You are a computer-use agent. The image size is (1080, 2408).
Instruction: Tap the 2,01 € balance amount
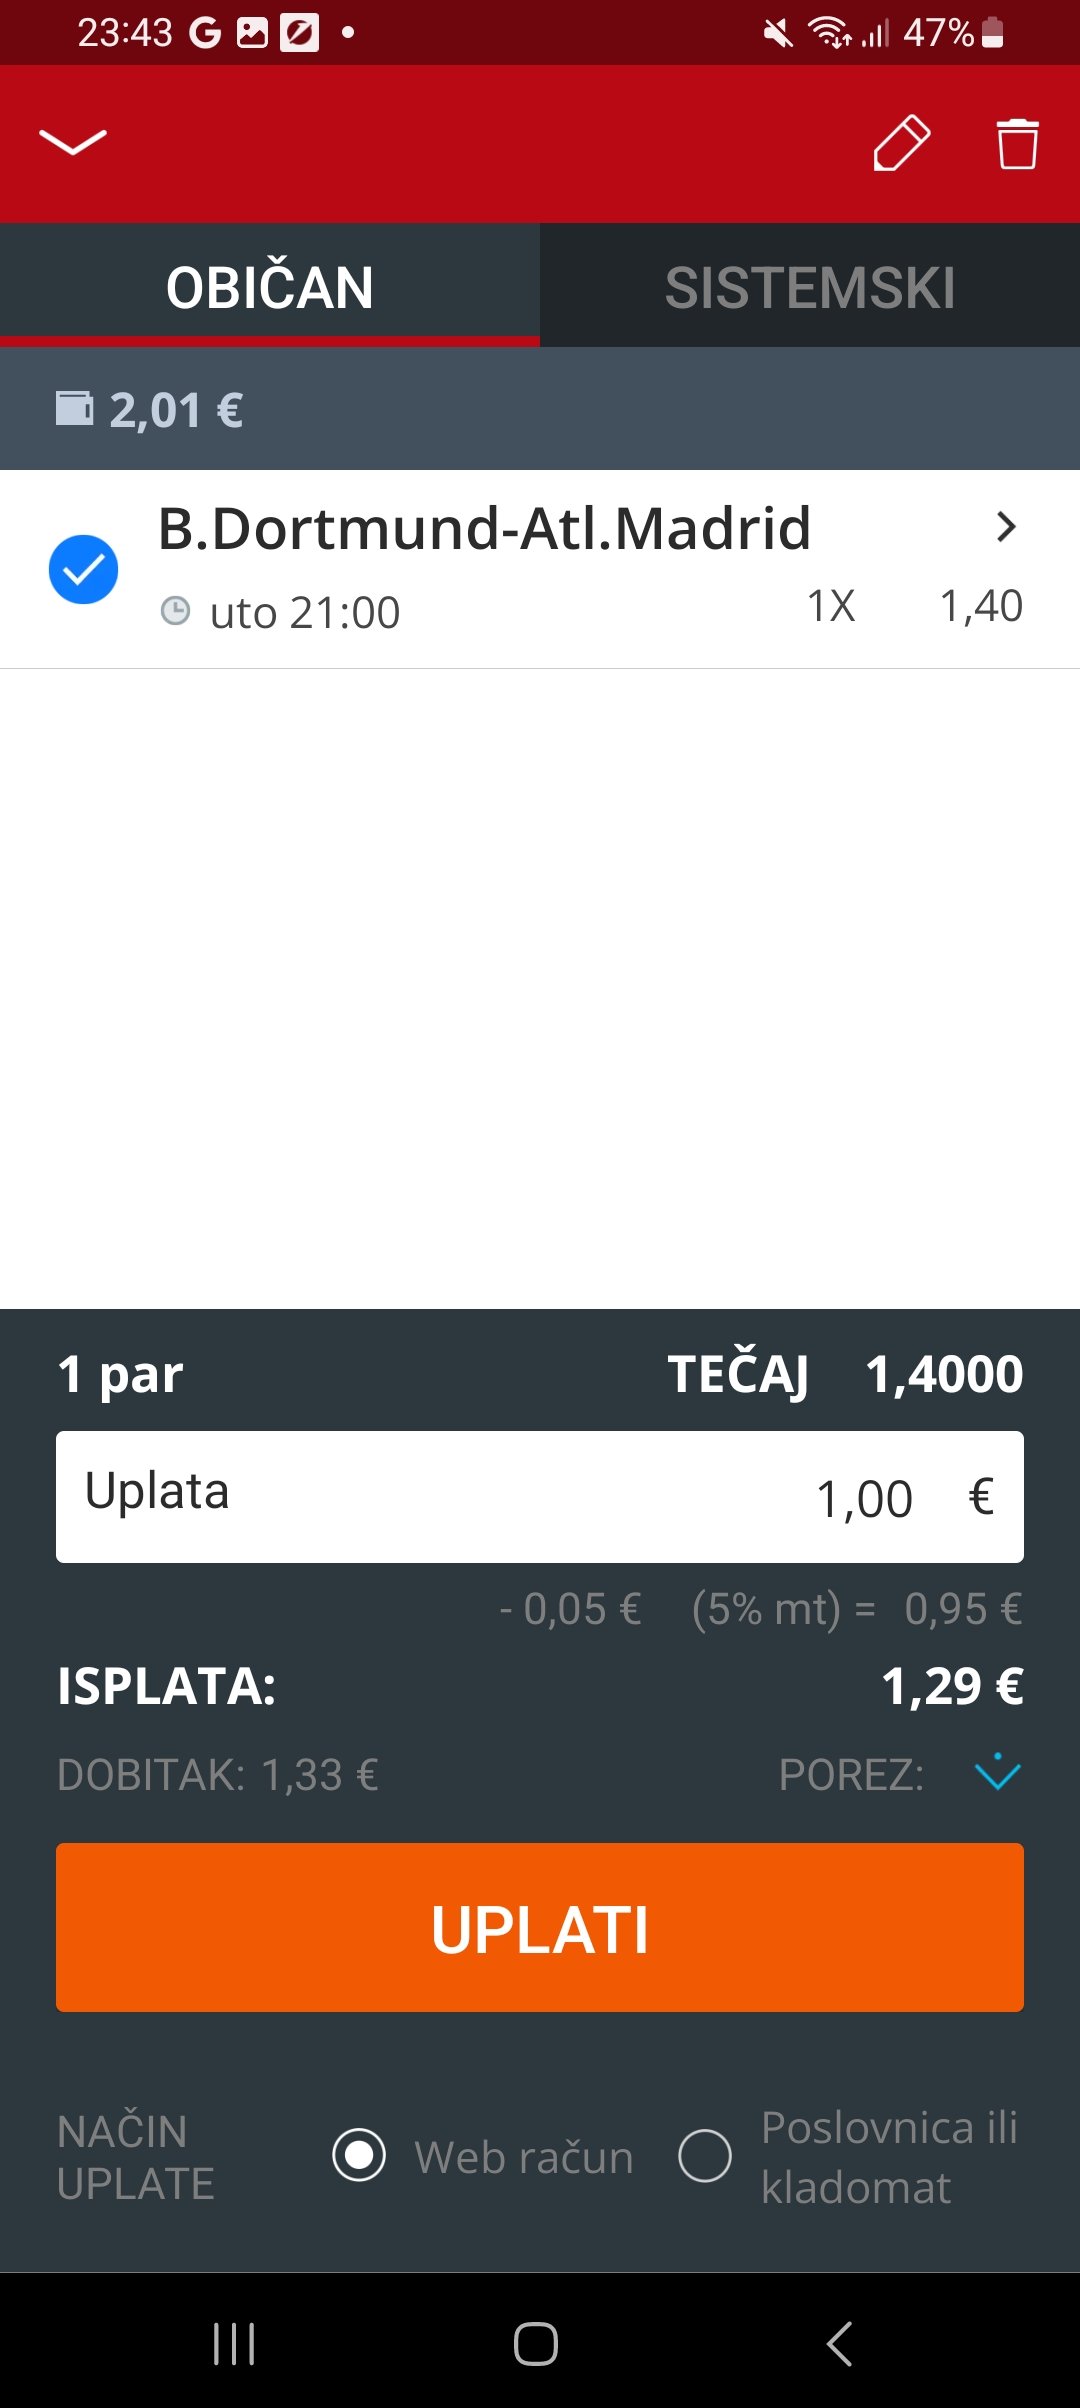coord(176,410)
